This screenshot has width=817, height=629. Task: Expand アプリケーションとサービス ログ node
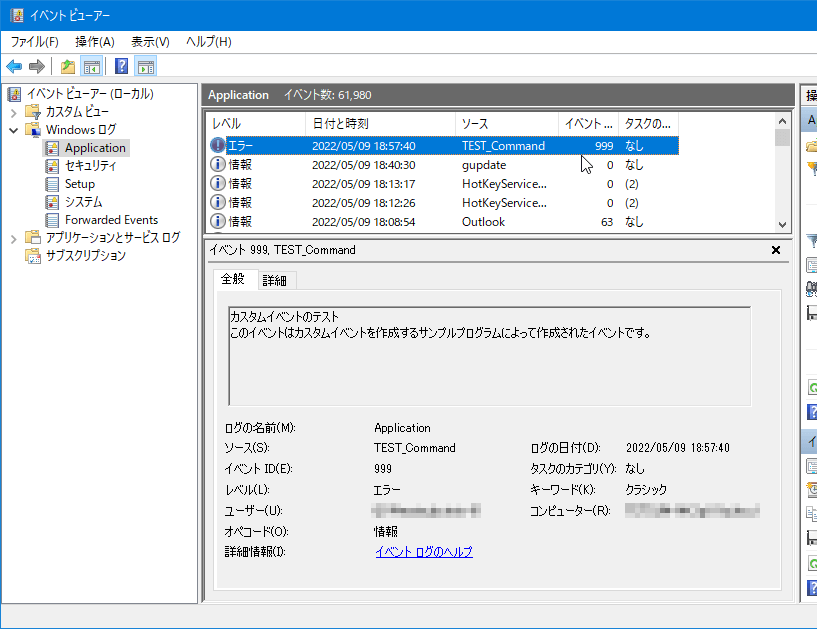pos(13,238)
